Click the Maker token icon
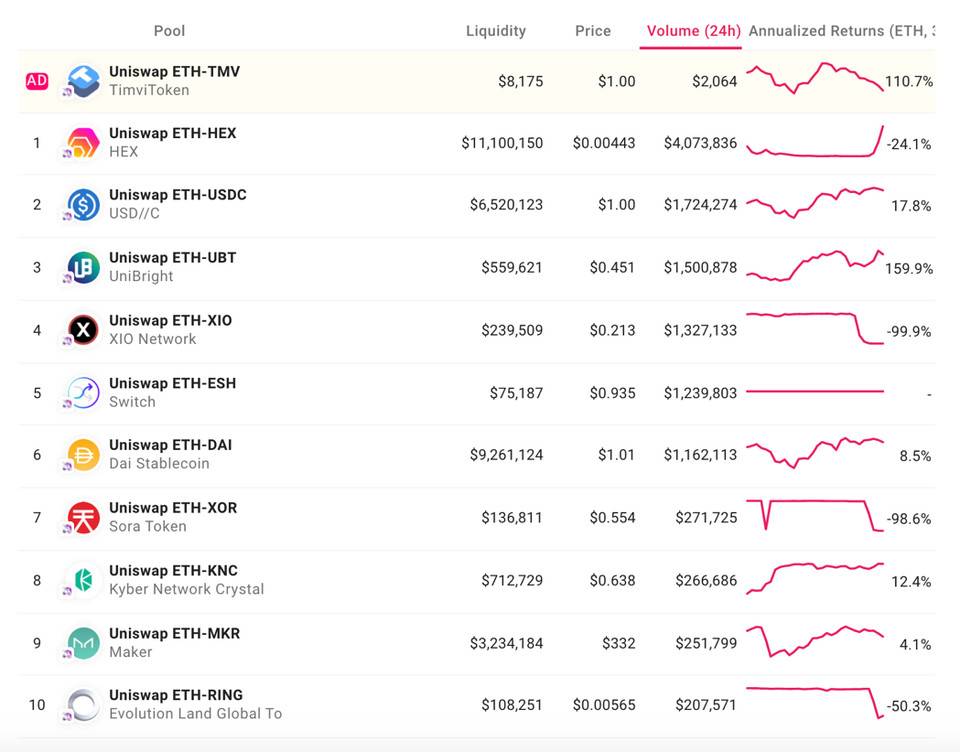The height and width of the screenshot is (752, 960). pyautogui.click(x=83, y=643)
